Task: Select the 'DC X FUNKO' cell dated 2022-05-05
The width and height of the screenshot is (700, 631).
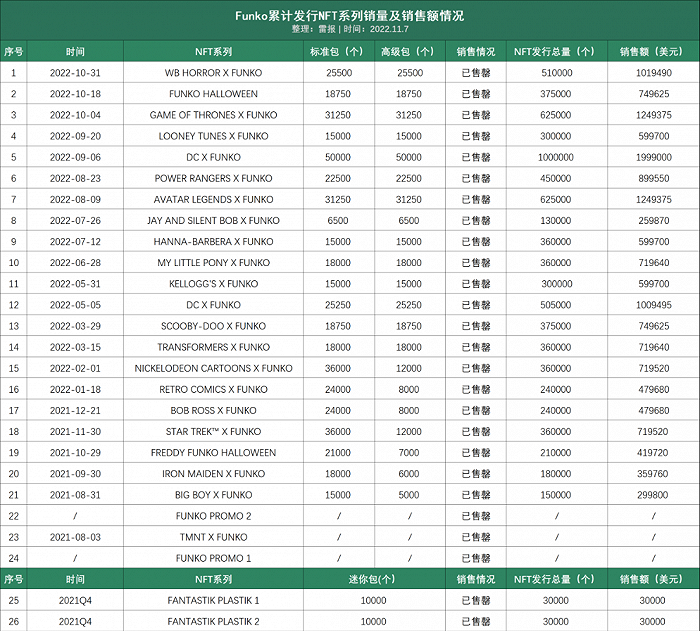Action: coord(213,305)
